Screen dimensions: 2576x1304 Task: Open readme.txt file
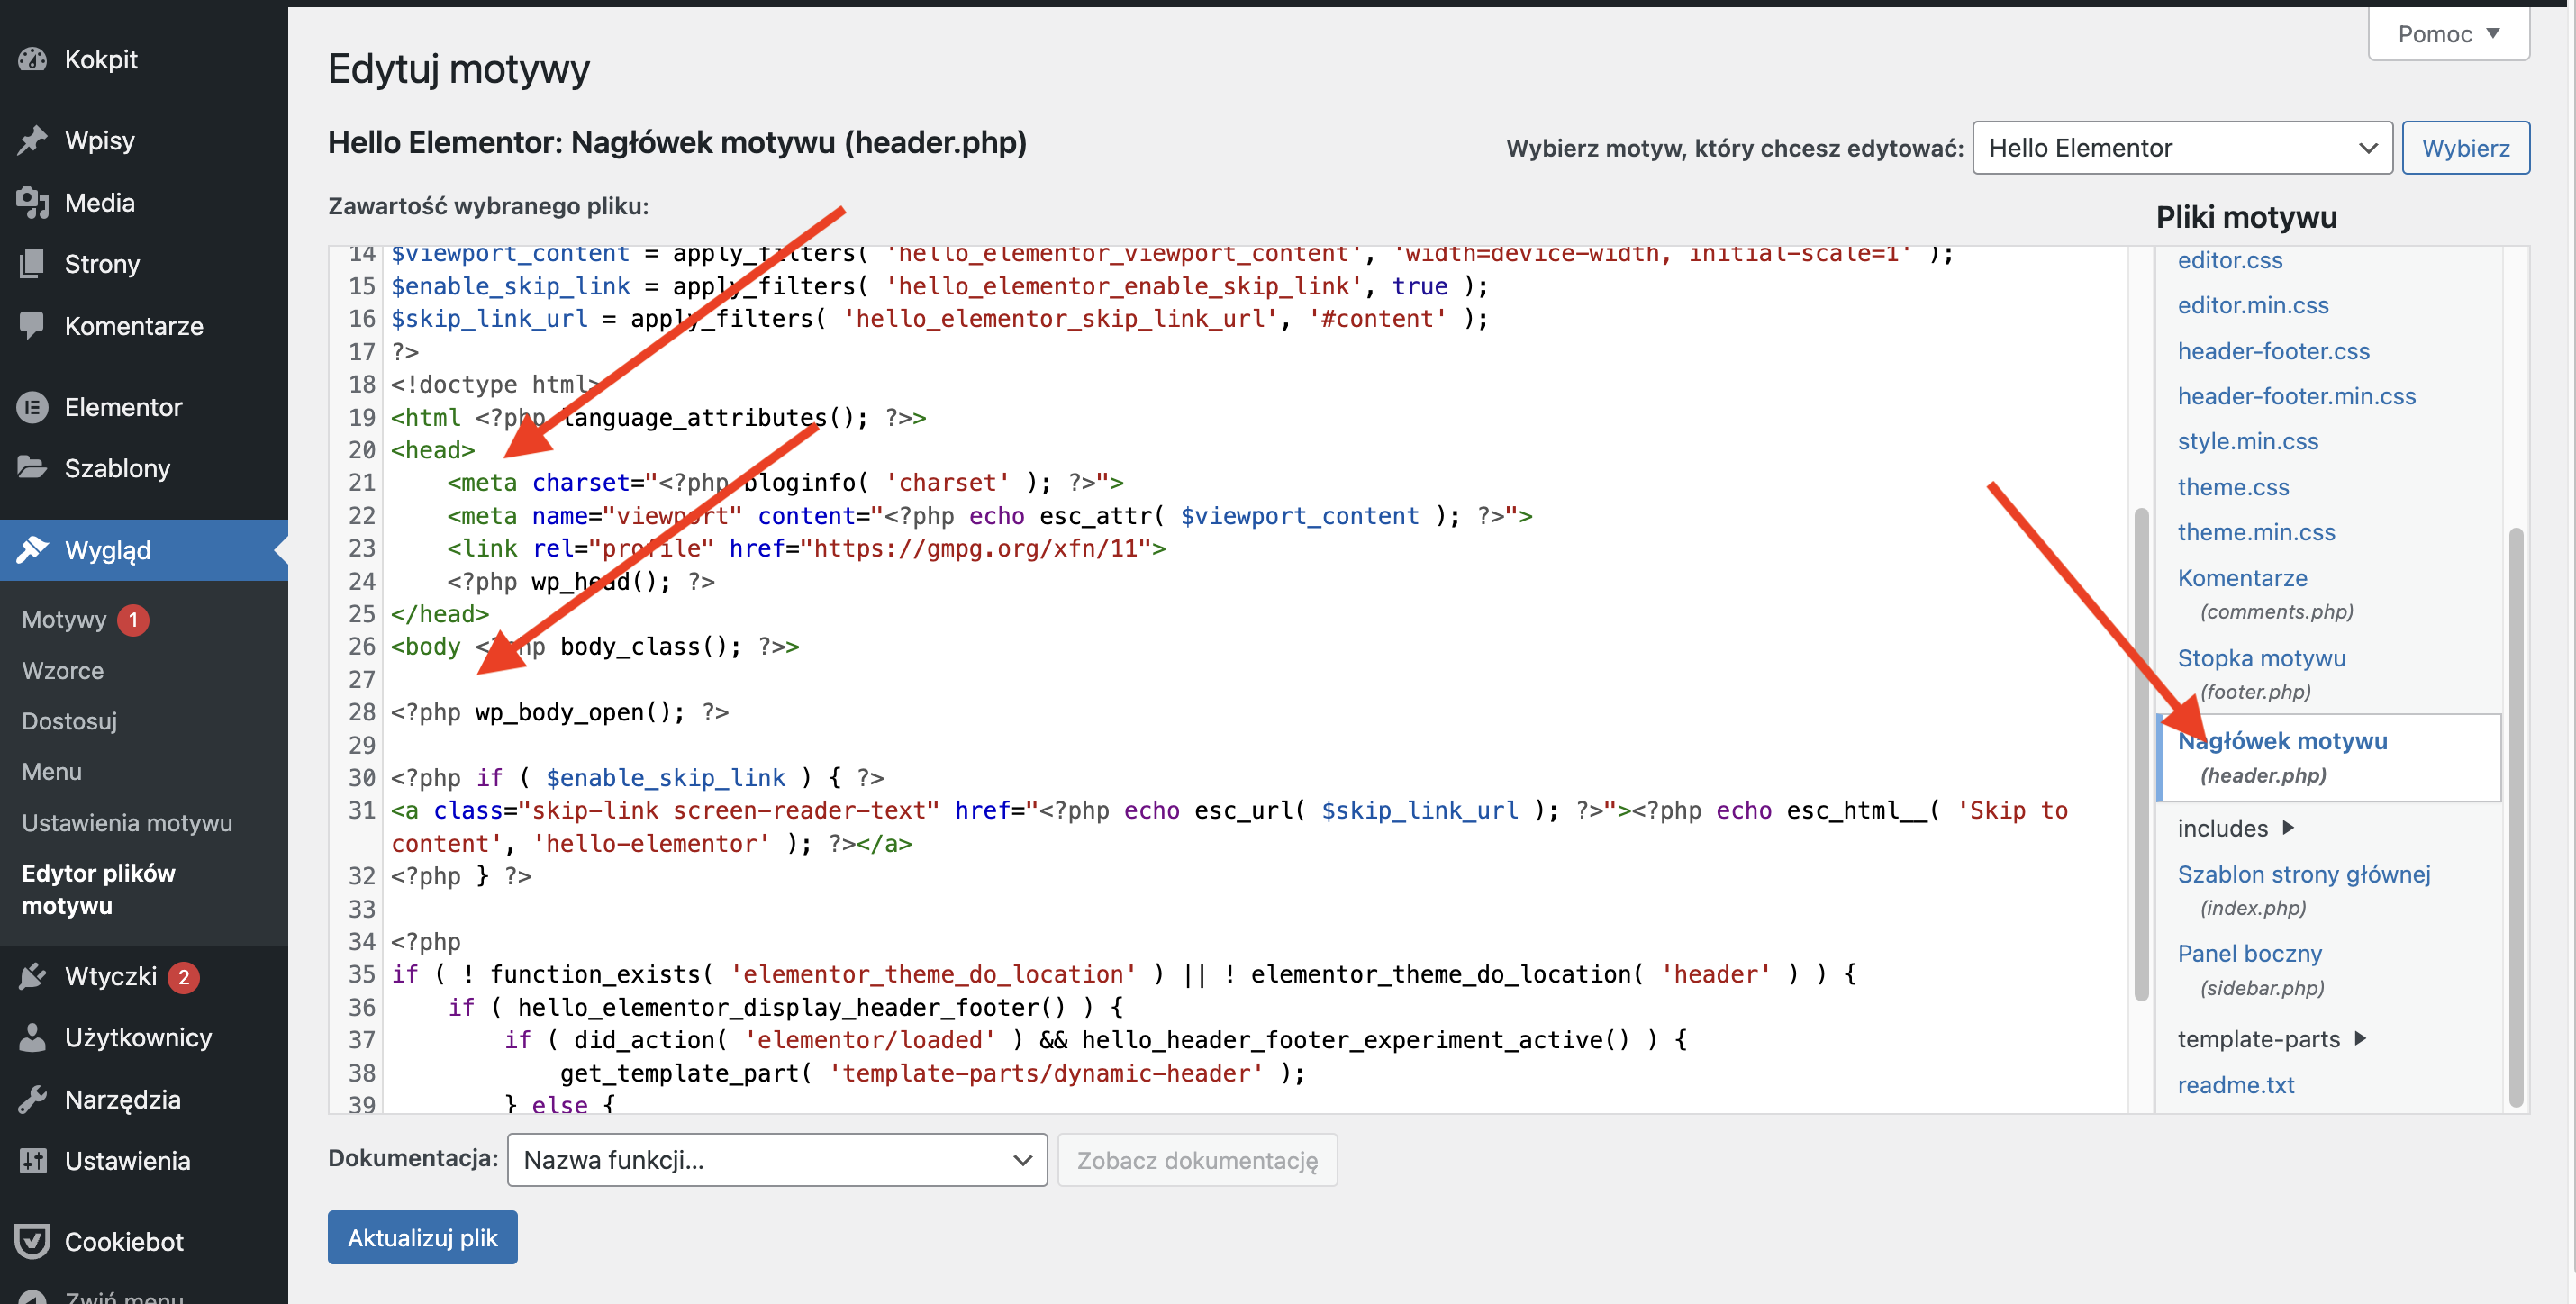pos(2236,1085)
